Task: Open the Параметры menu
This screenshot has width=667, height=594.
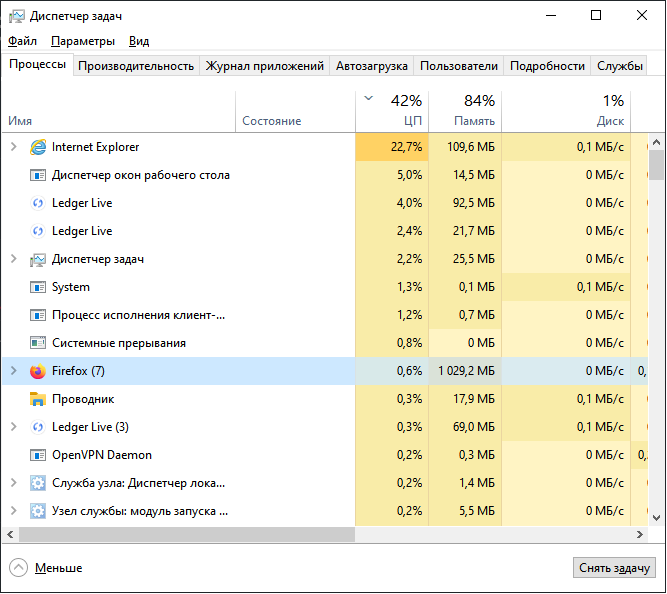Action: coord(83,41)
